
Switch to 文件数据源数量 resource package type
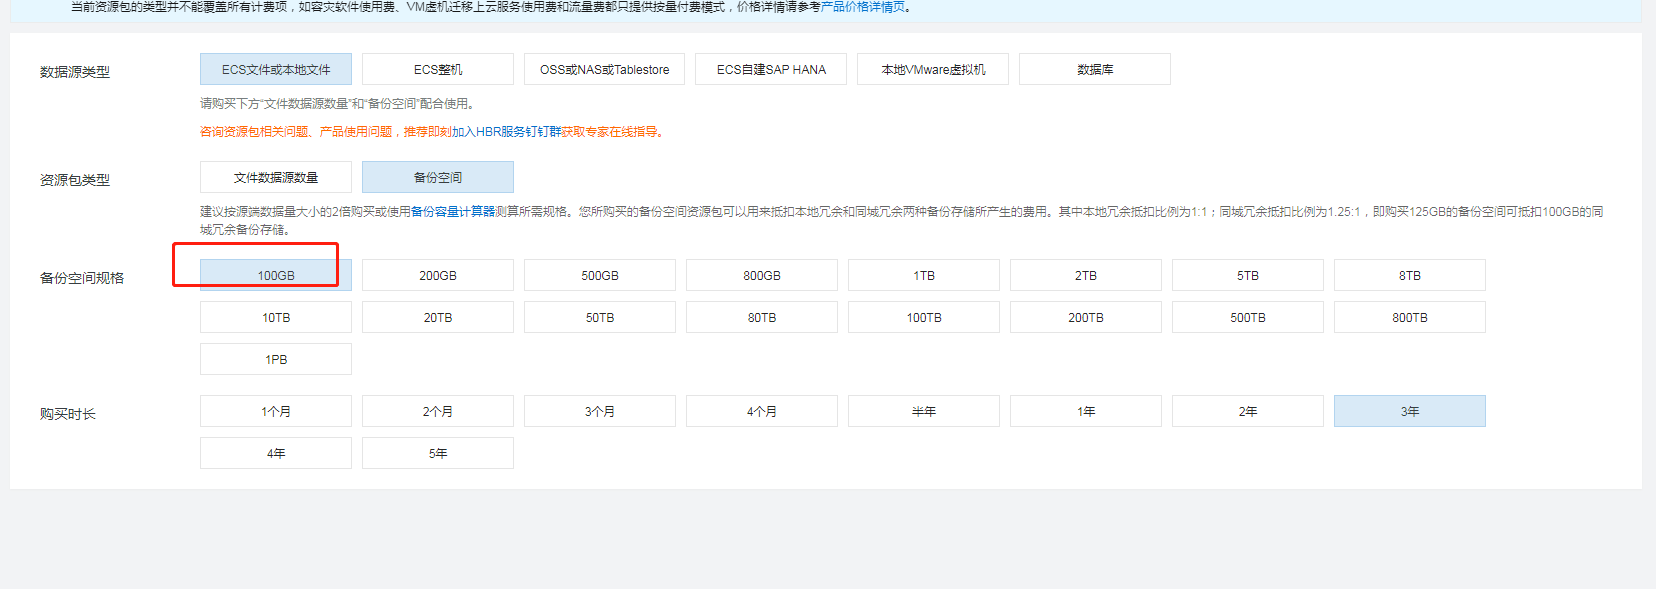(276, 177)
